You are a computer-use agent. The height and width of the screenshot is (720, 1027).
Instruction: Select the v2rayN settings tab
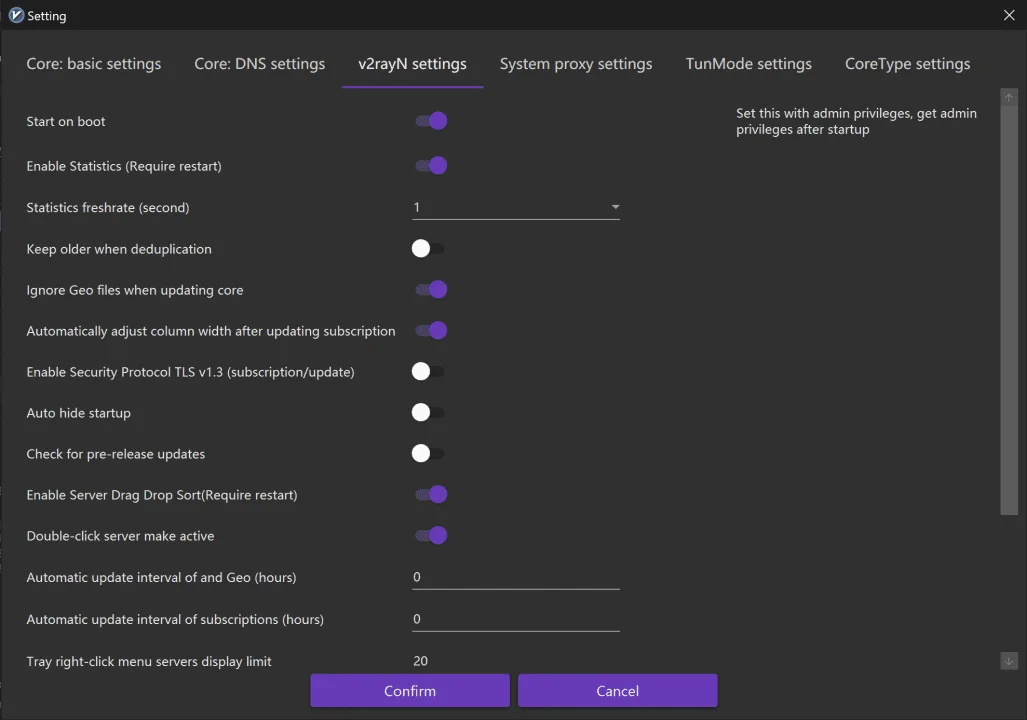tap(413, 64)
